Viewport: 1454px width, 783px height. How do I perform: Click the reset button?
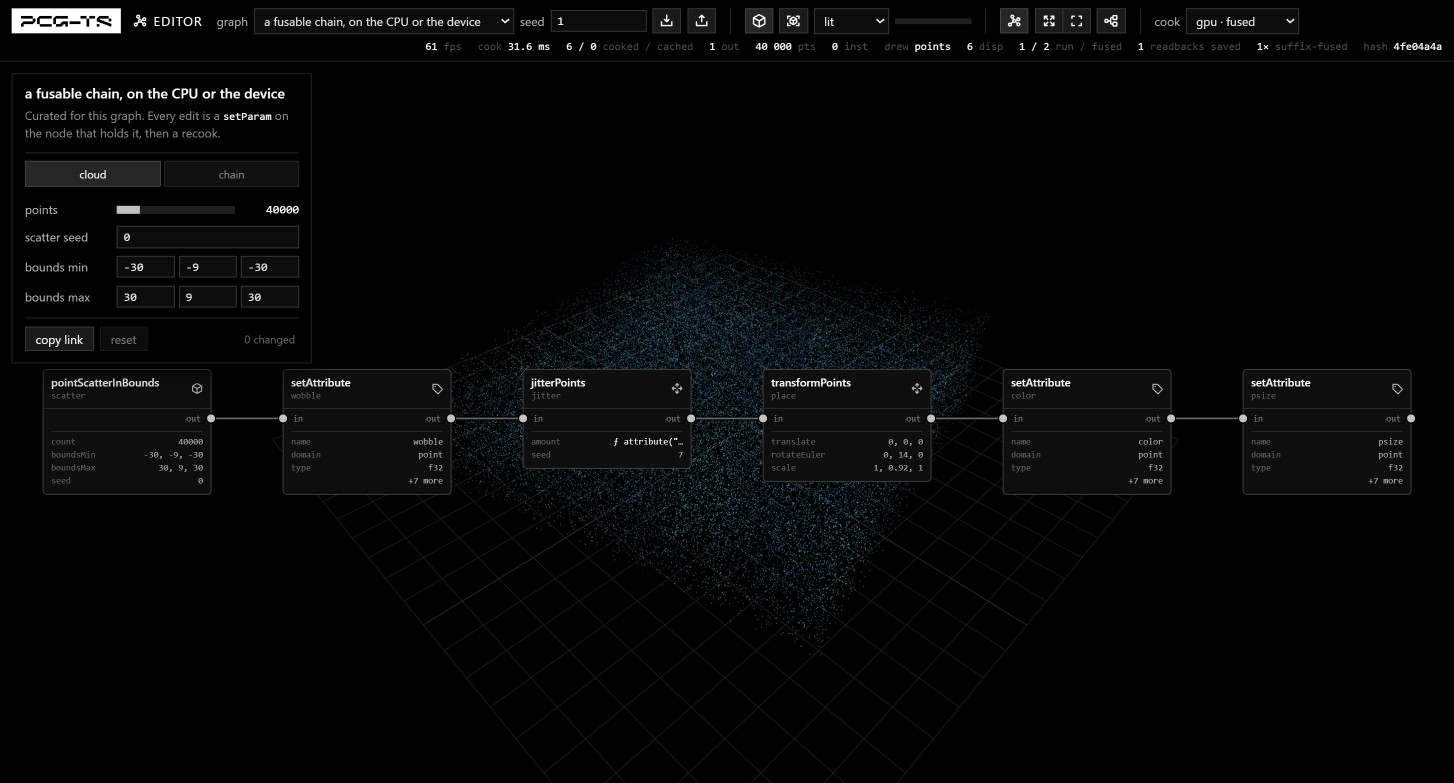tap(124, 339)
